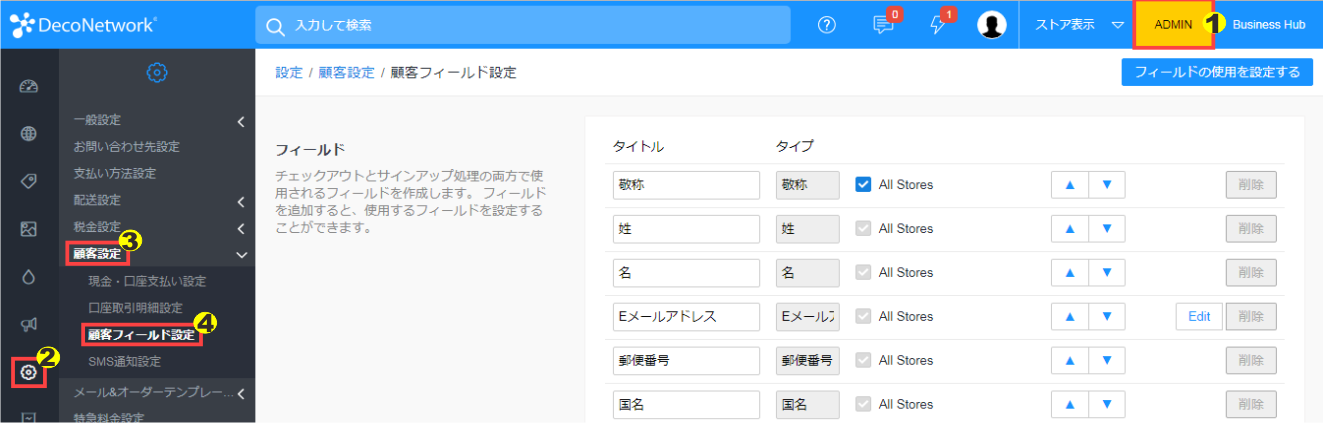Toggle All Stores checkbox for 敬称

tap(863, 184)
